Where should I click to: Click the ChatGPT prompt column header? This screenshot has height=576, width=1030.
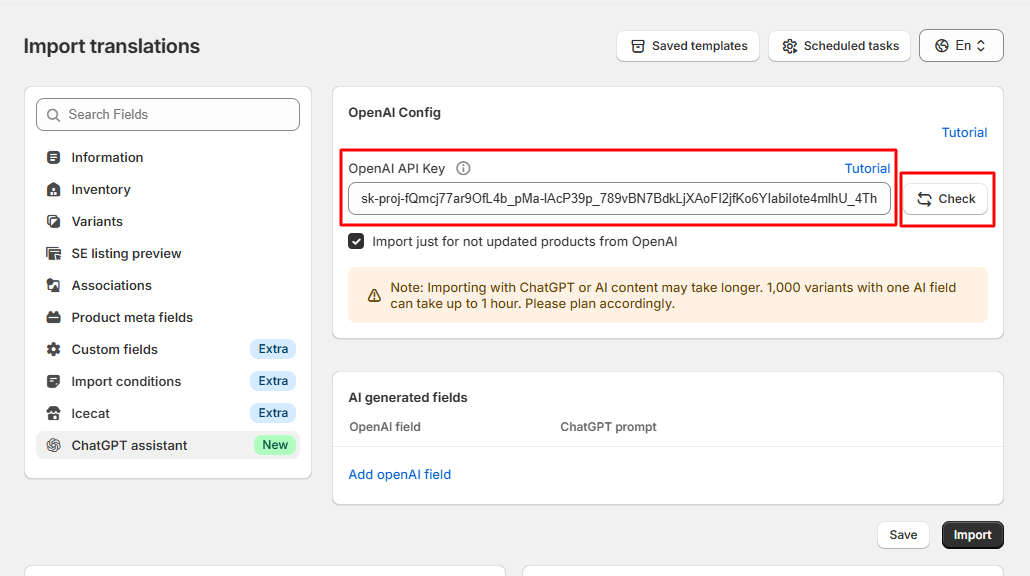click(x=608, y=427)
